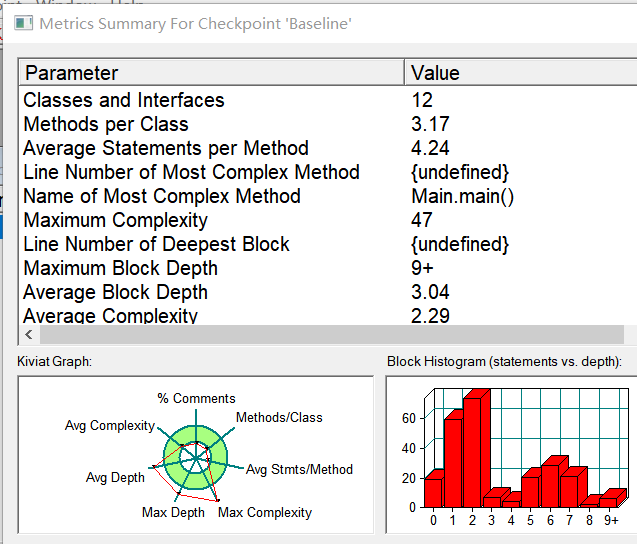Screen dimensions: 637x544
Task: Select the Average Statements per Method row
Action: click(x=328, y=148)
